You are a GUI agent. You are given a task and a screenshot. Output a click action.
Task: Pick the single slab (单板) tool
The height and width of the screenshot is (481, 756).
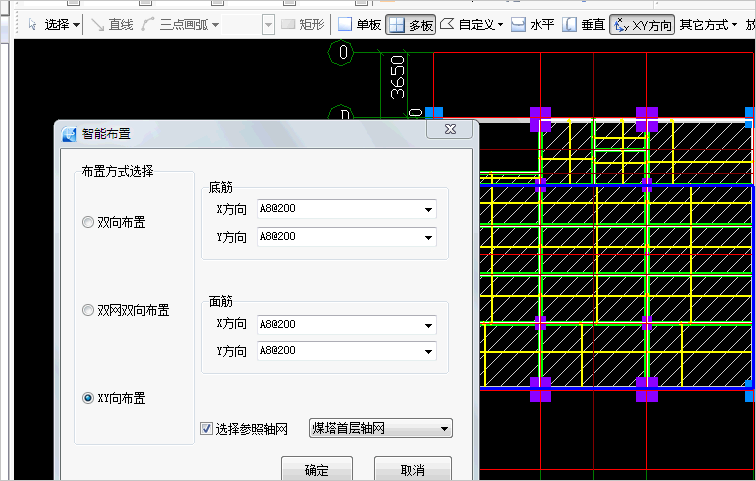[359, 24]
